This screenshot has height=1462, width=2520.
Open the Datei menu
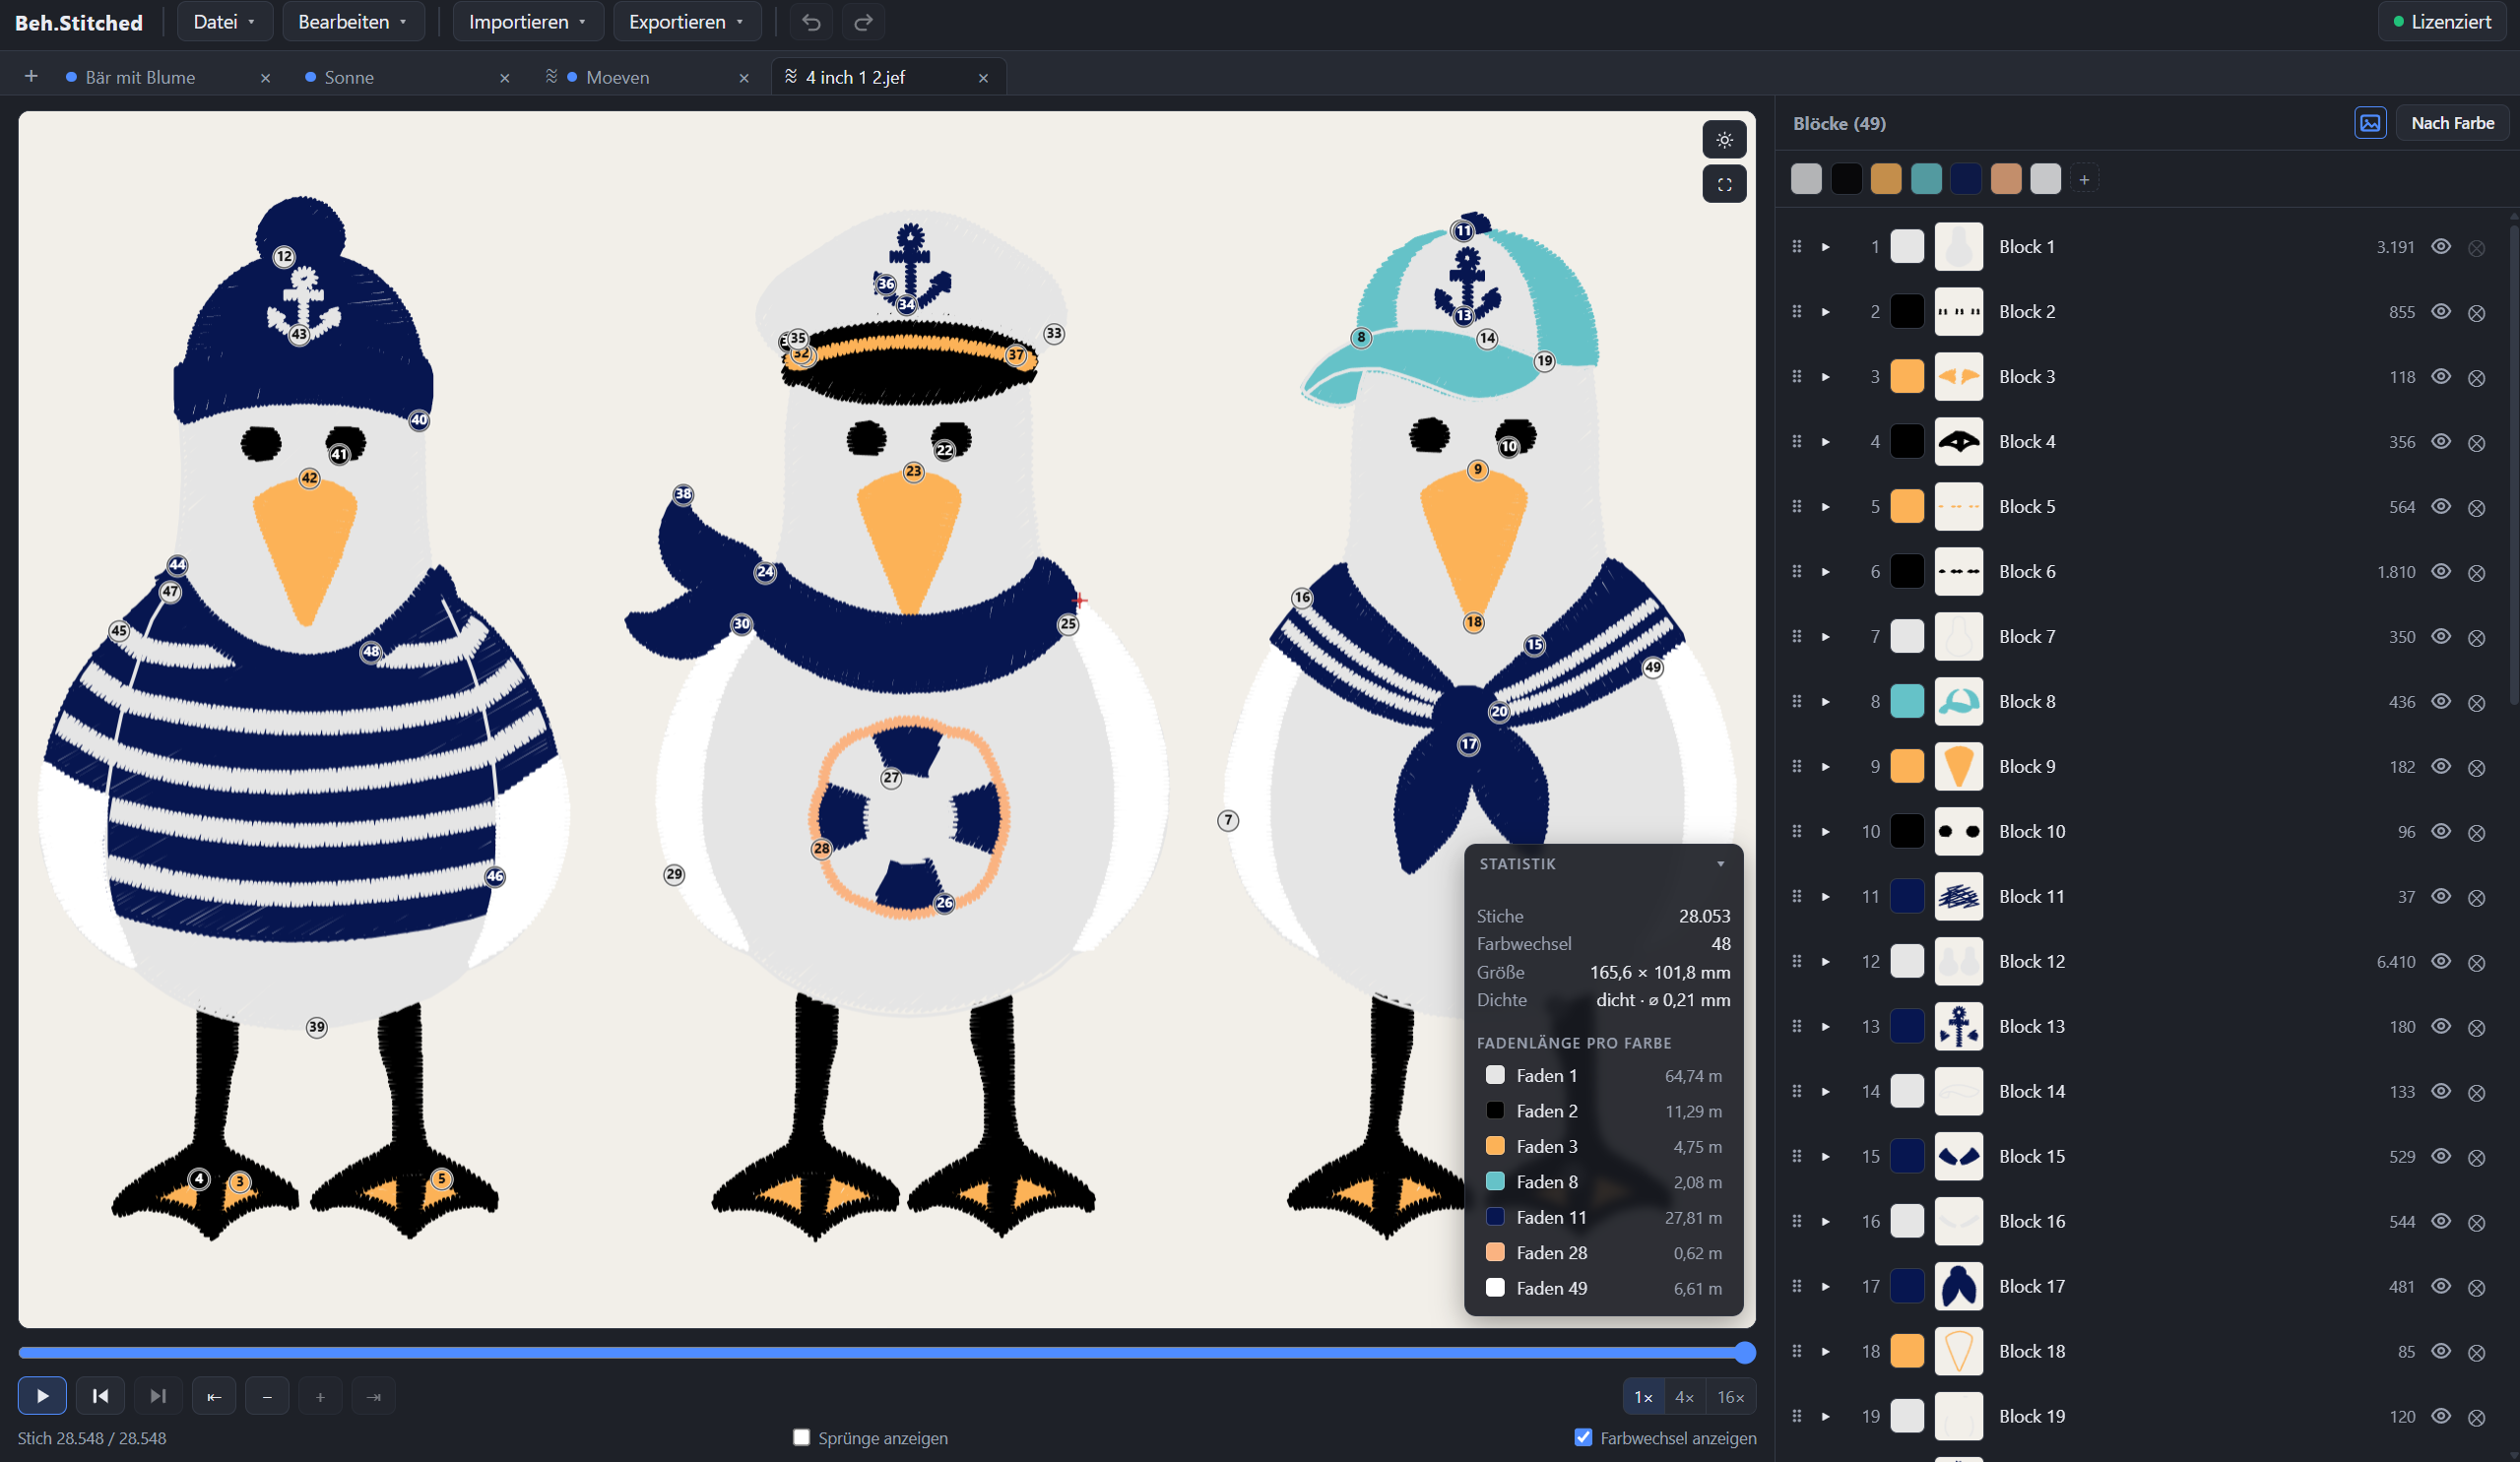[224, 22]
